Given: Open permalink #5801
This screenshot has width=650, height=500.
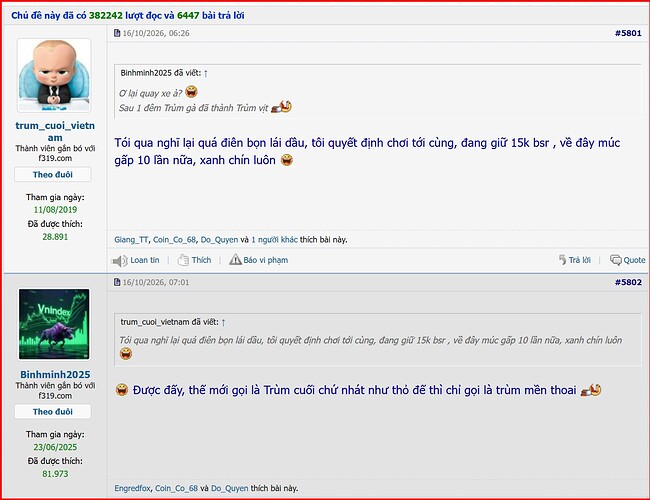Looking at the screenshot, I should [x=628, y=33].
